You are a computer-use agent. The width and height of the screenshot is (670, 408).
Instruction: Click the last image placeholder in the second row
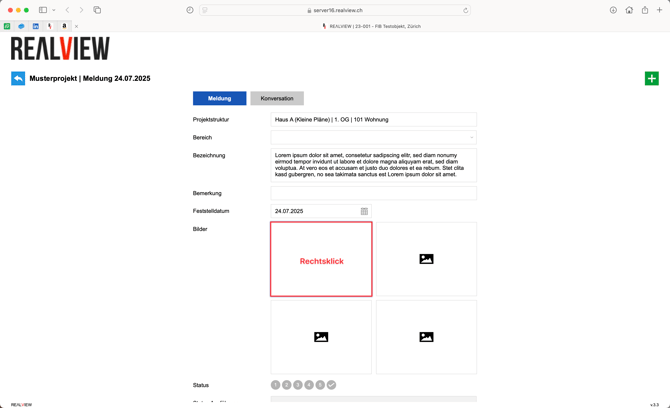(x=426, y=337)
